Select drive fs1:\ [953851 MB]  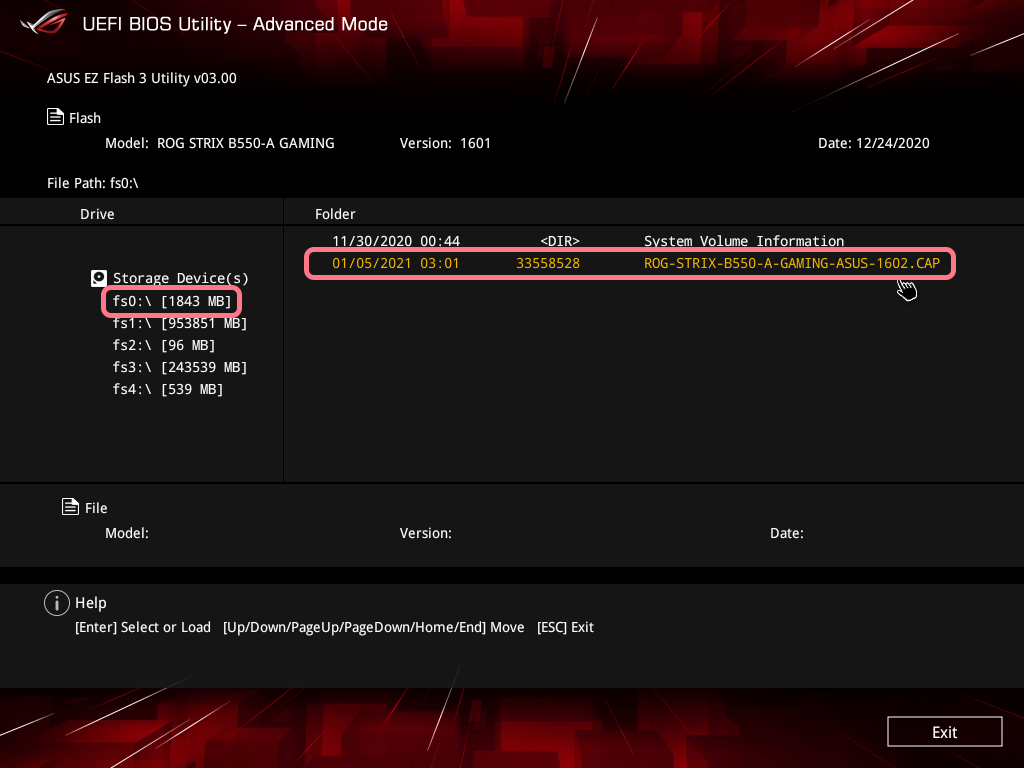180,323
